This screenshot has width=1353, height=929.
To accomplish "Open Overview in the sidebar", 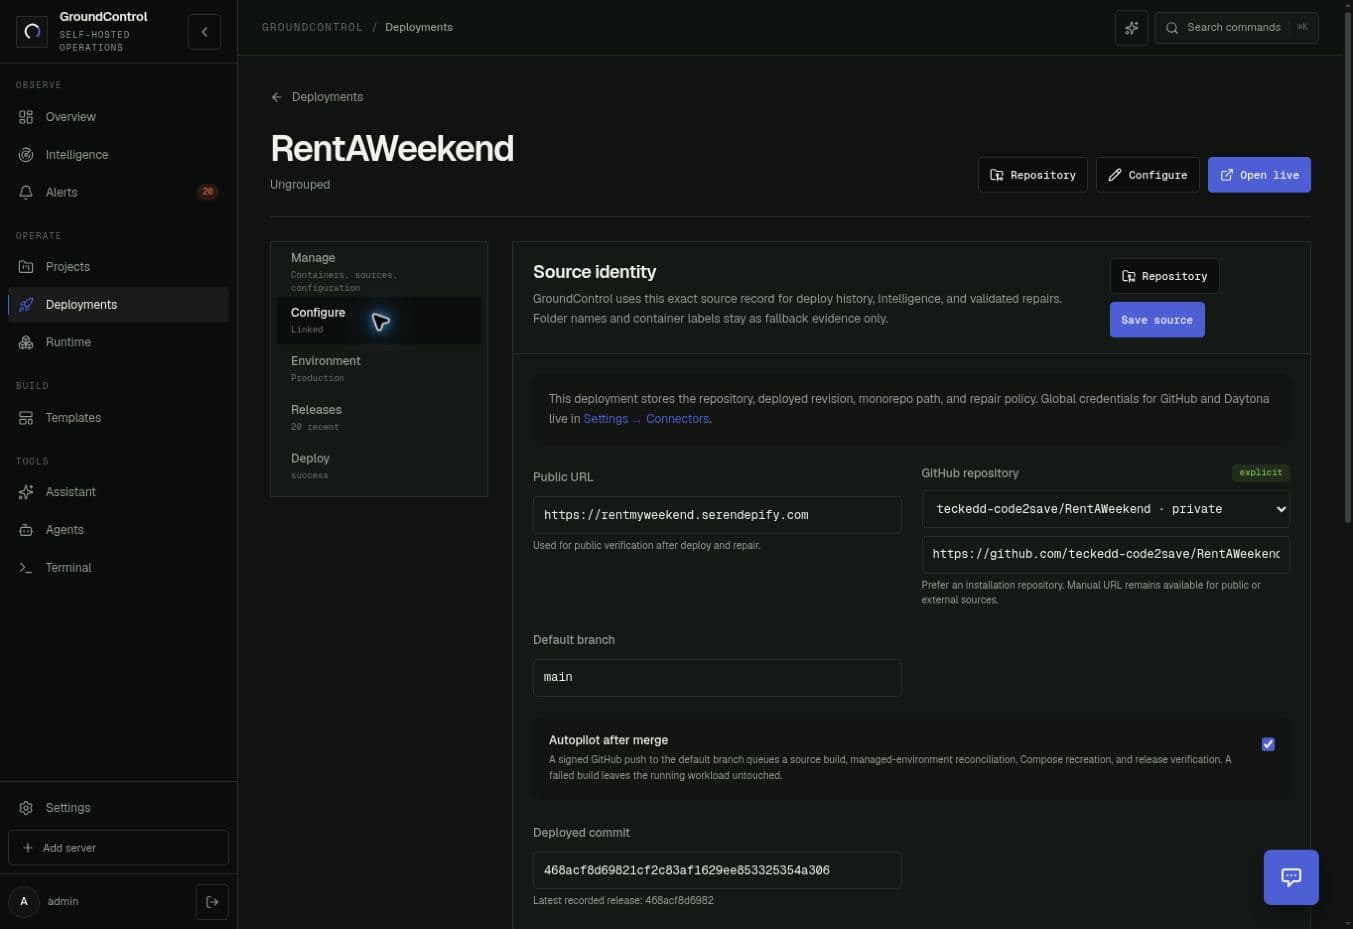I will [x=118, y=117].
